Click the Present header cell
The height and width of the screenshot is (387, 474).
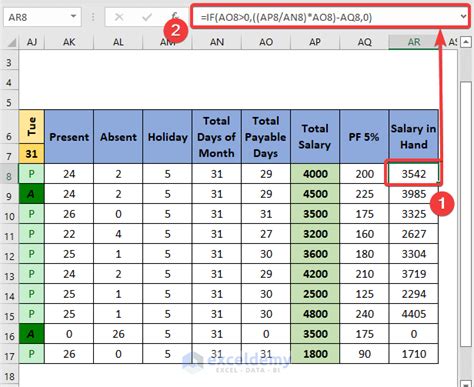[69, 137]
